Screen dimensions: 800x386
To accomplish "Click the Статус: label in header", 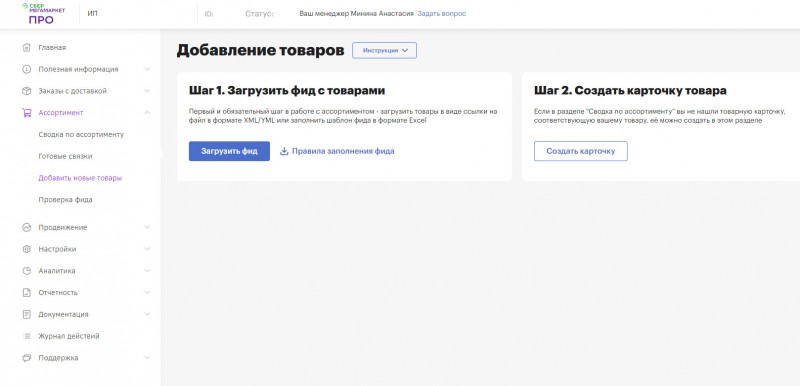I will click(259, 14).
